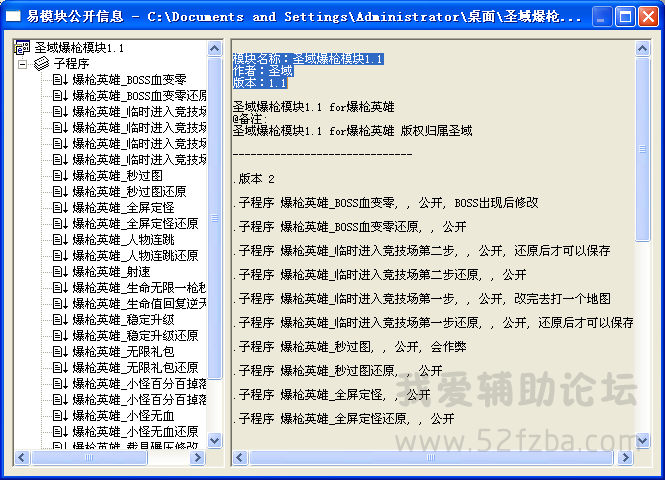The width and height of the screenshot is (665, 480).
Task: Select 爆枪英雄_秒过图 in the tree
Action: coord(117,176)
